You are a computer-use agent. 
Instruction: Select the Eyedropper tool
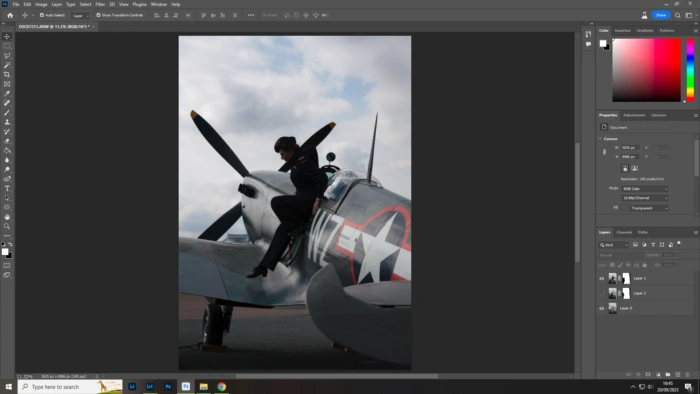tap(7, 93)
